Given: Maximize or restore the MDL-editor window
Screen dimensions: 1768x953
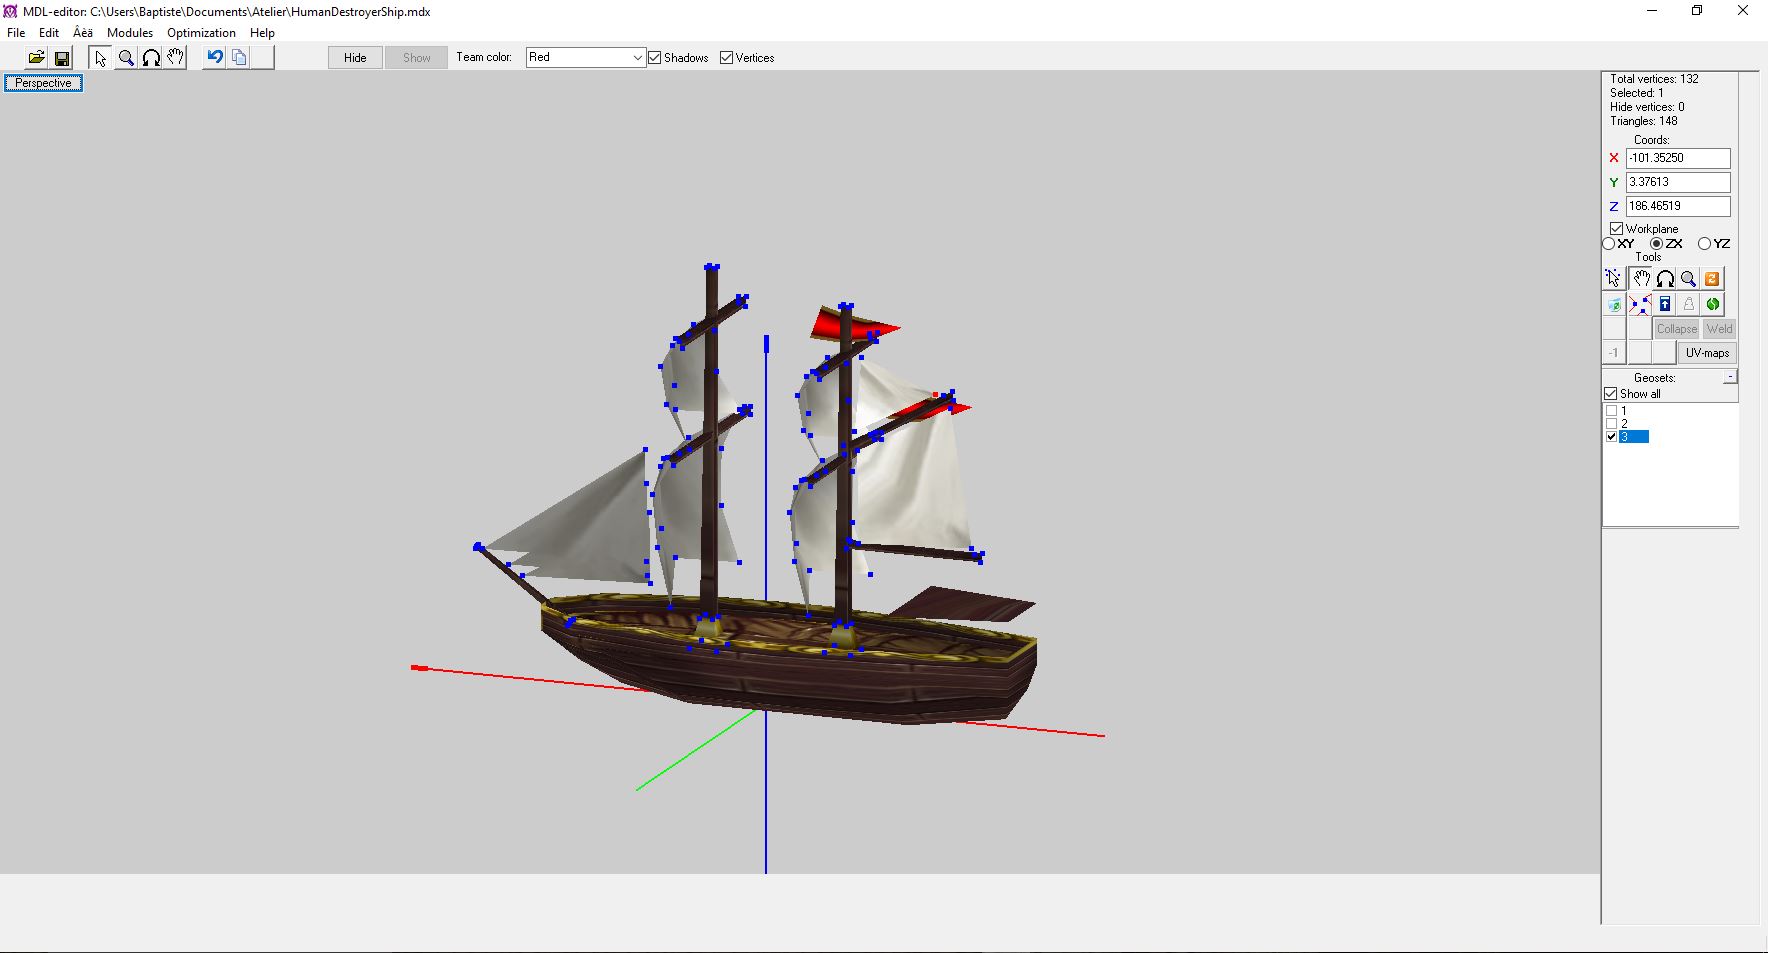Looking at the screenshot, I should point(1697,11).
